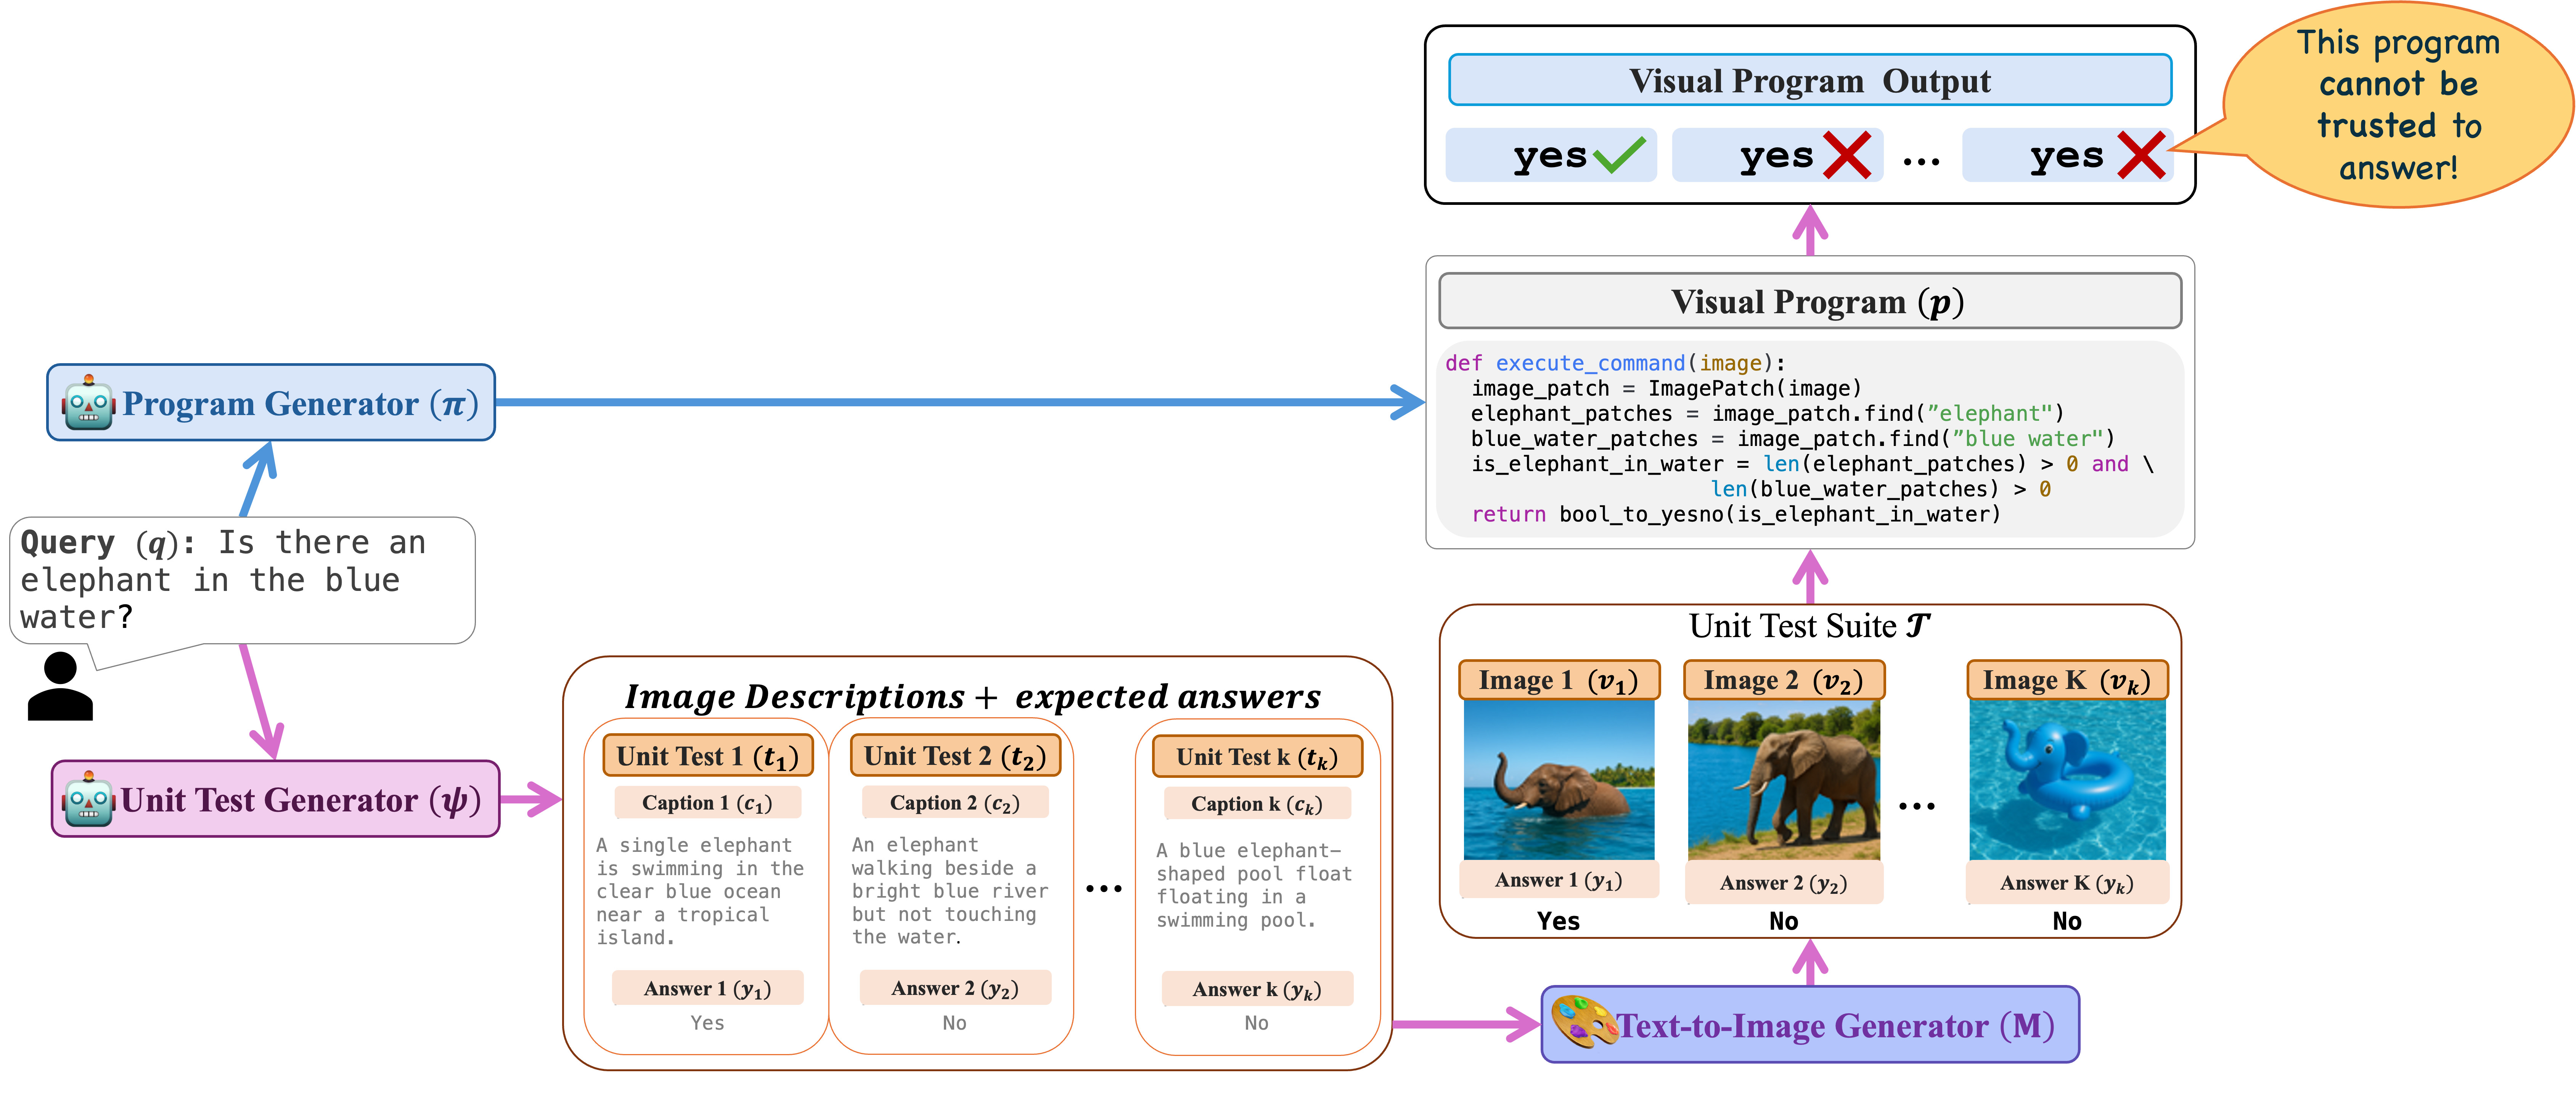The width and height of the screenshot is (2576, 1117).
Task: Click the Image 1 (v1) label
Action: click(x=1559, y=680)
